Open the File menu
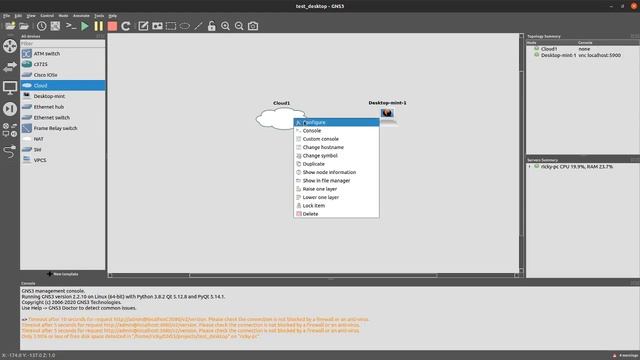The height and width of the screenshot is (360, 640). (7, 16)
